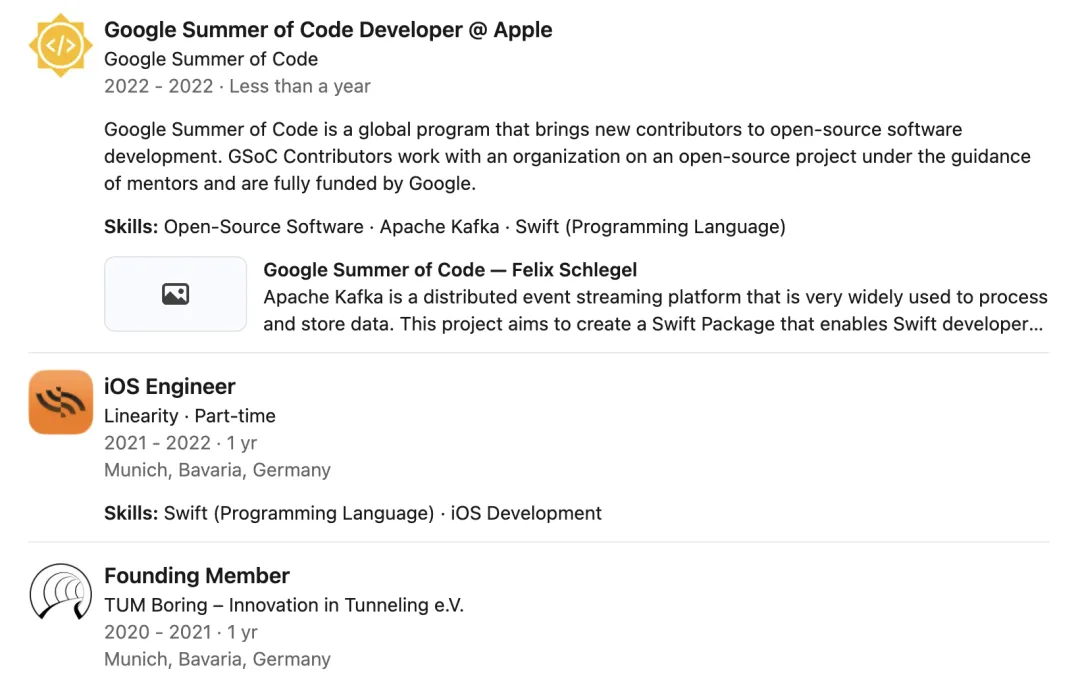Click 'Google Summer of Code Developer @ Apple' title

328,30
